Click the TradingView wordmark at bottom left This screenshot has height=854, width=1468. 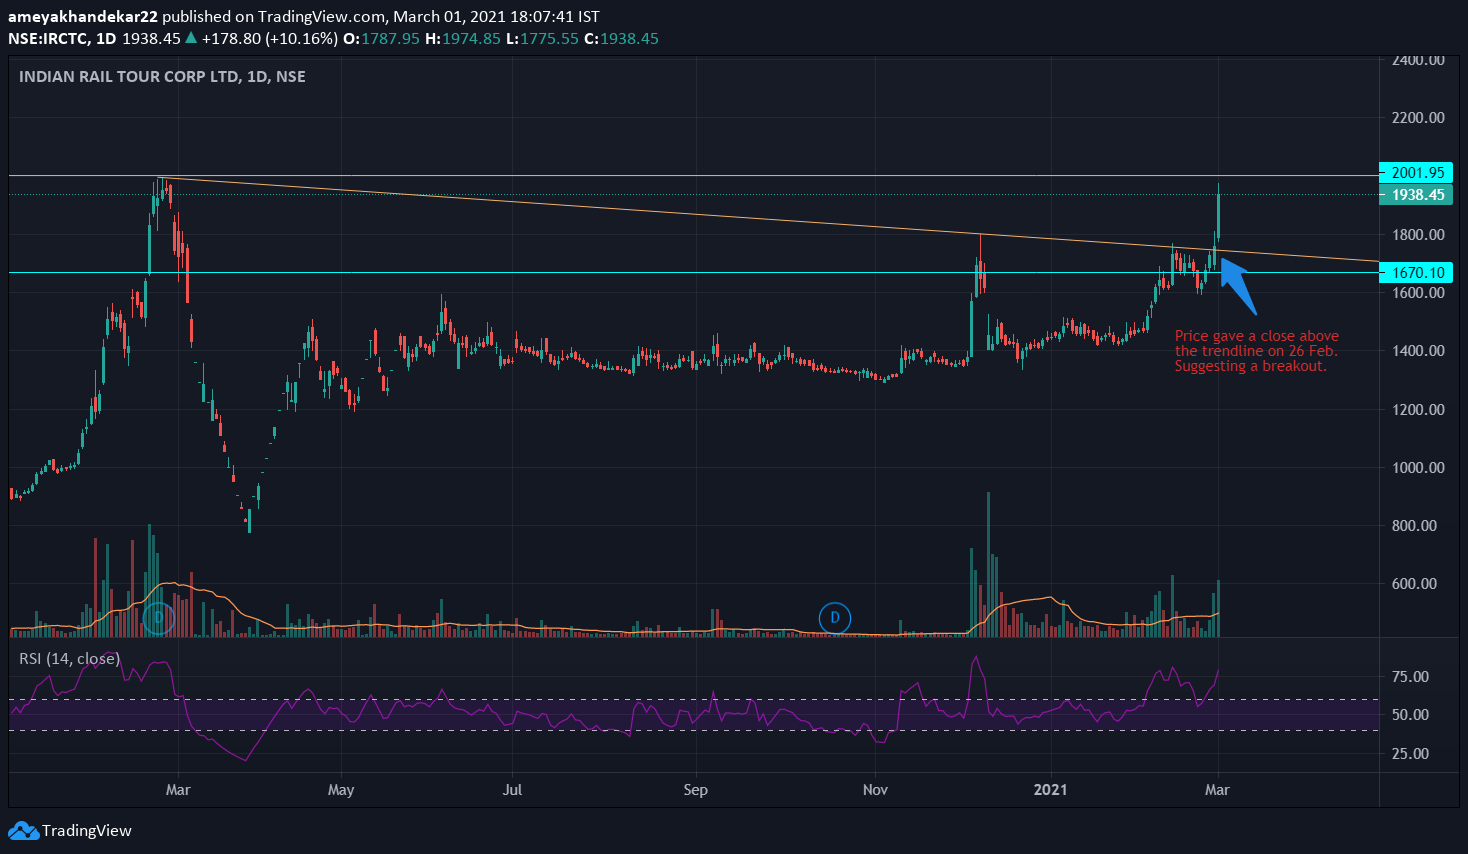click(87, 831)
